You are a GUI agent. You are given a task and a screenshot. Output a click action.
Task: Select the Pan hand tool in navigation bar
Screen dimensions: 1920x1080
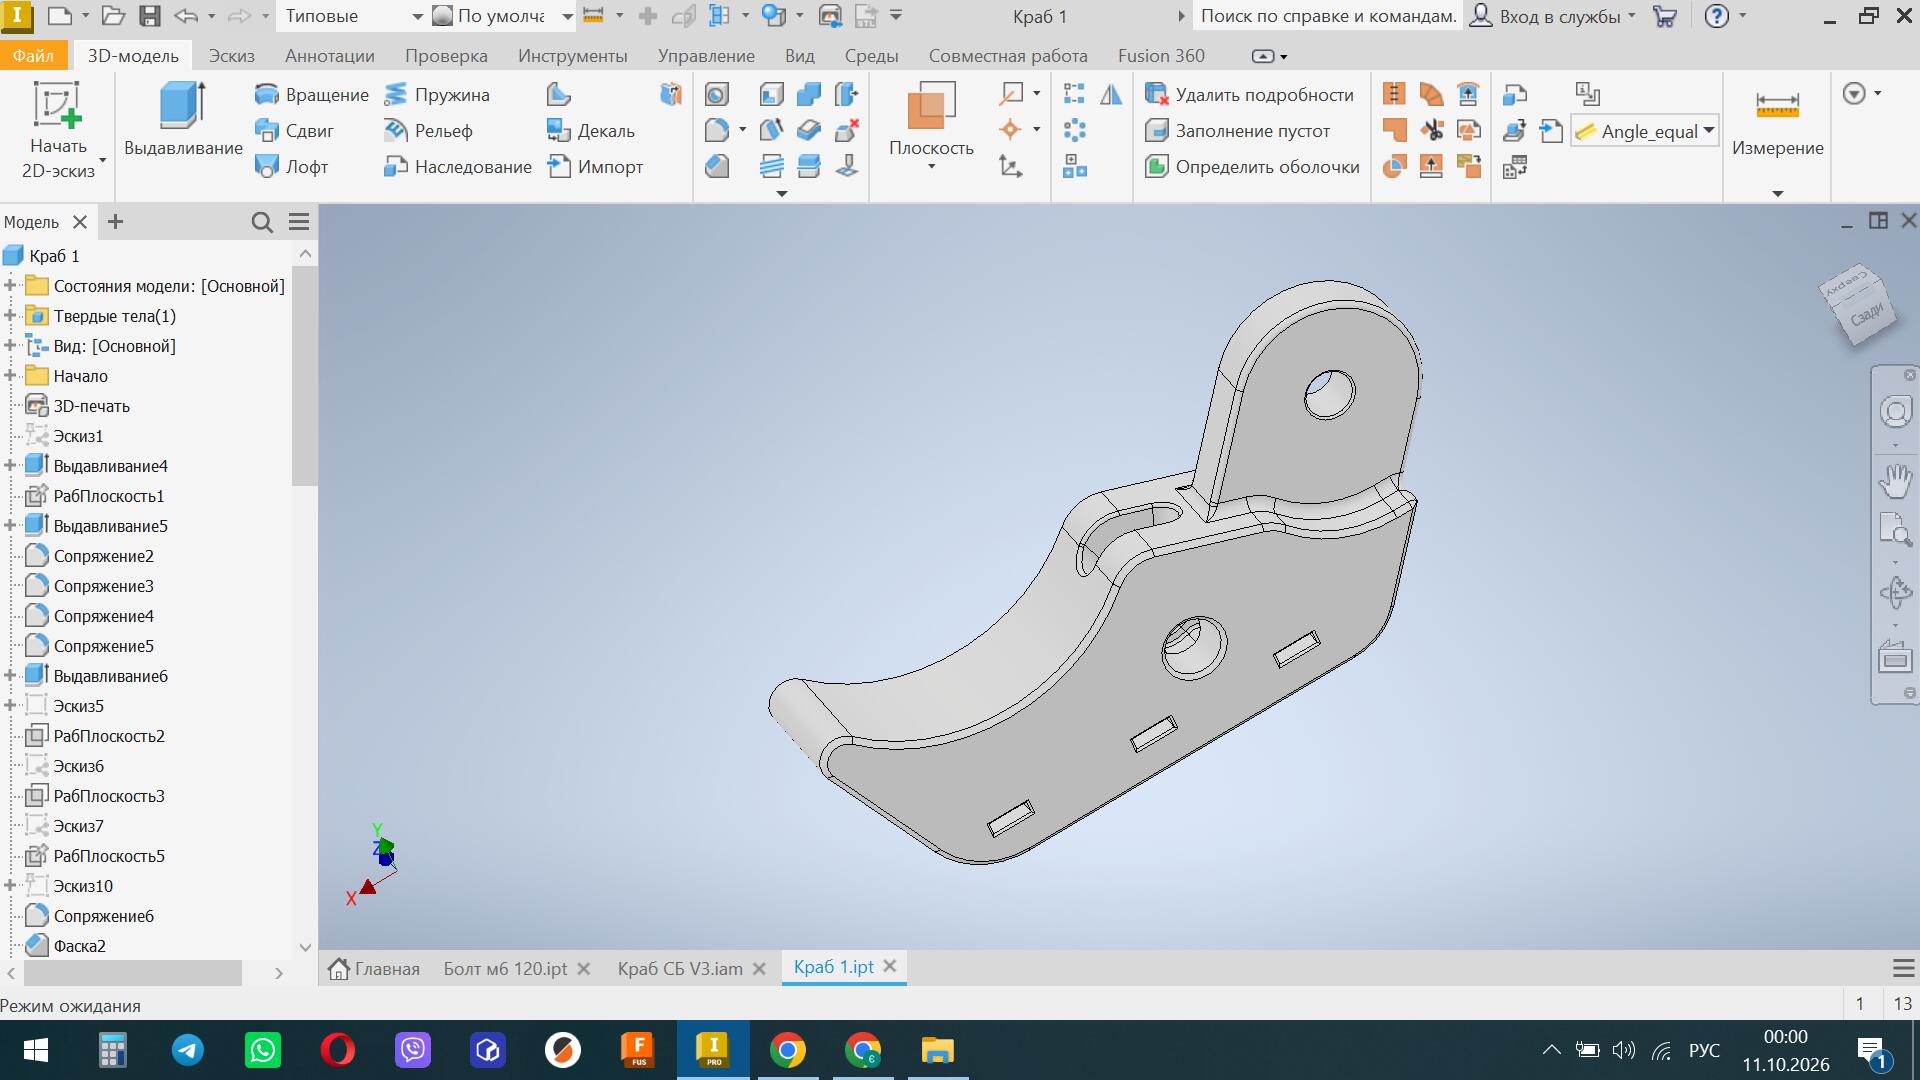[x=1895, y=481]
